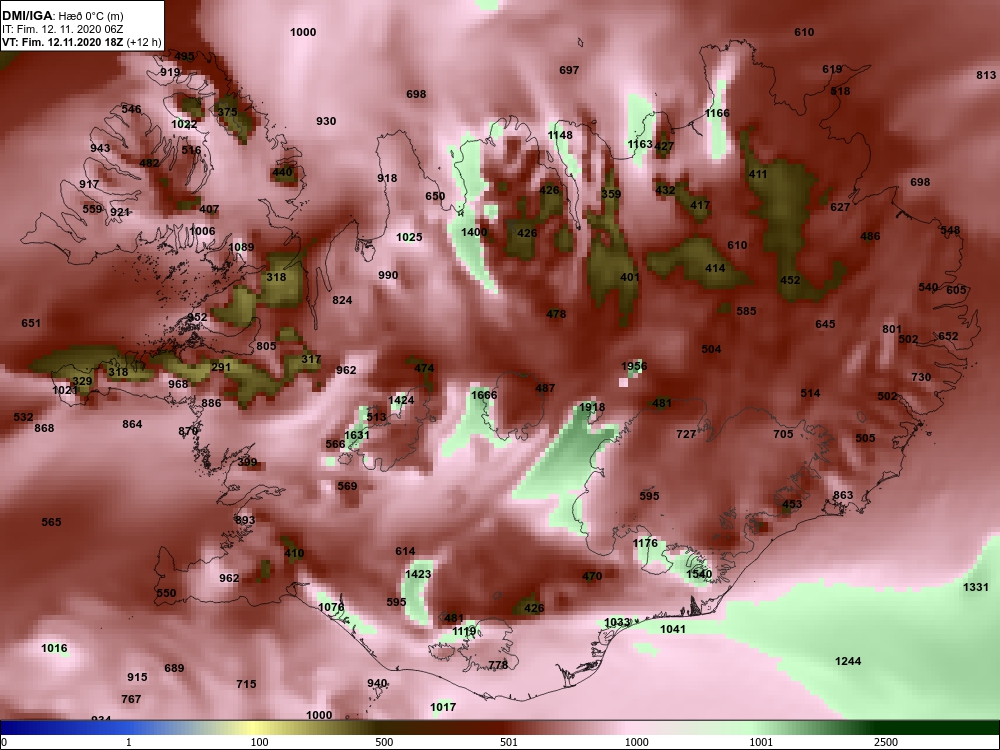Click the map value 1540

click(698, 574)
